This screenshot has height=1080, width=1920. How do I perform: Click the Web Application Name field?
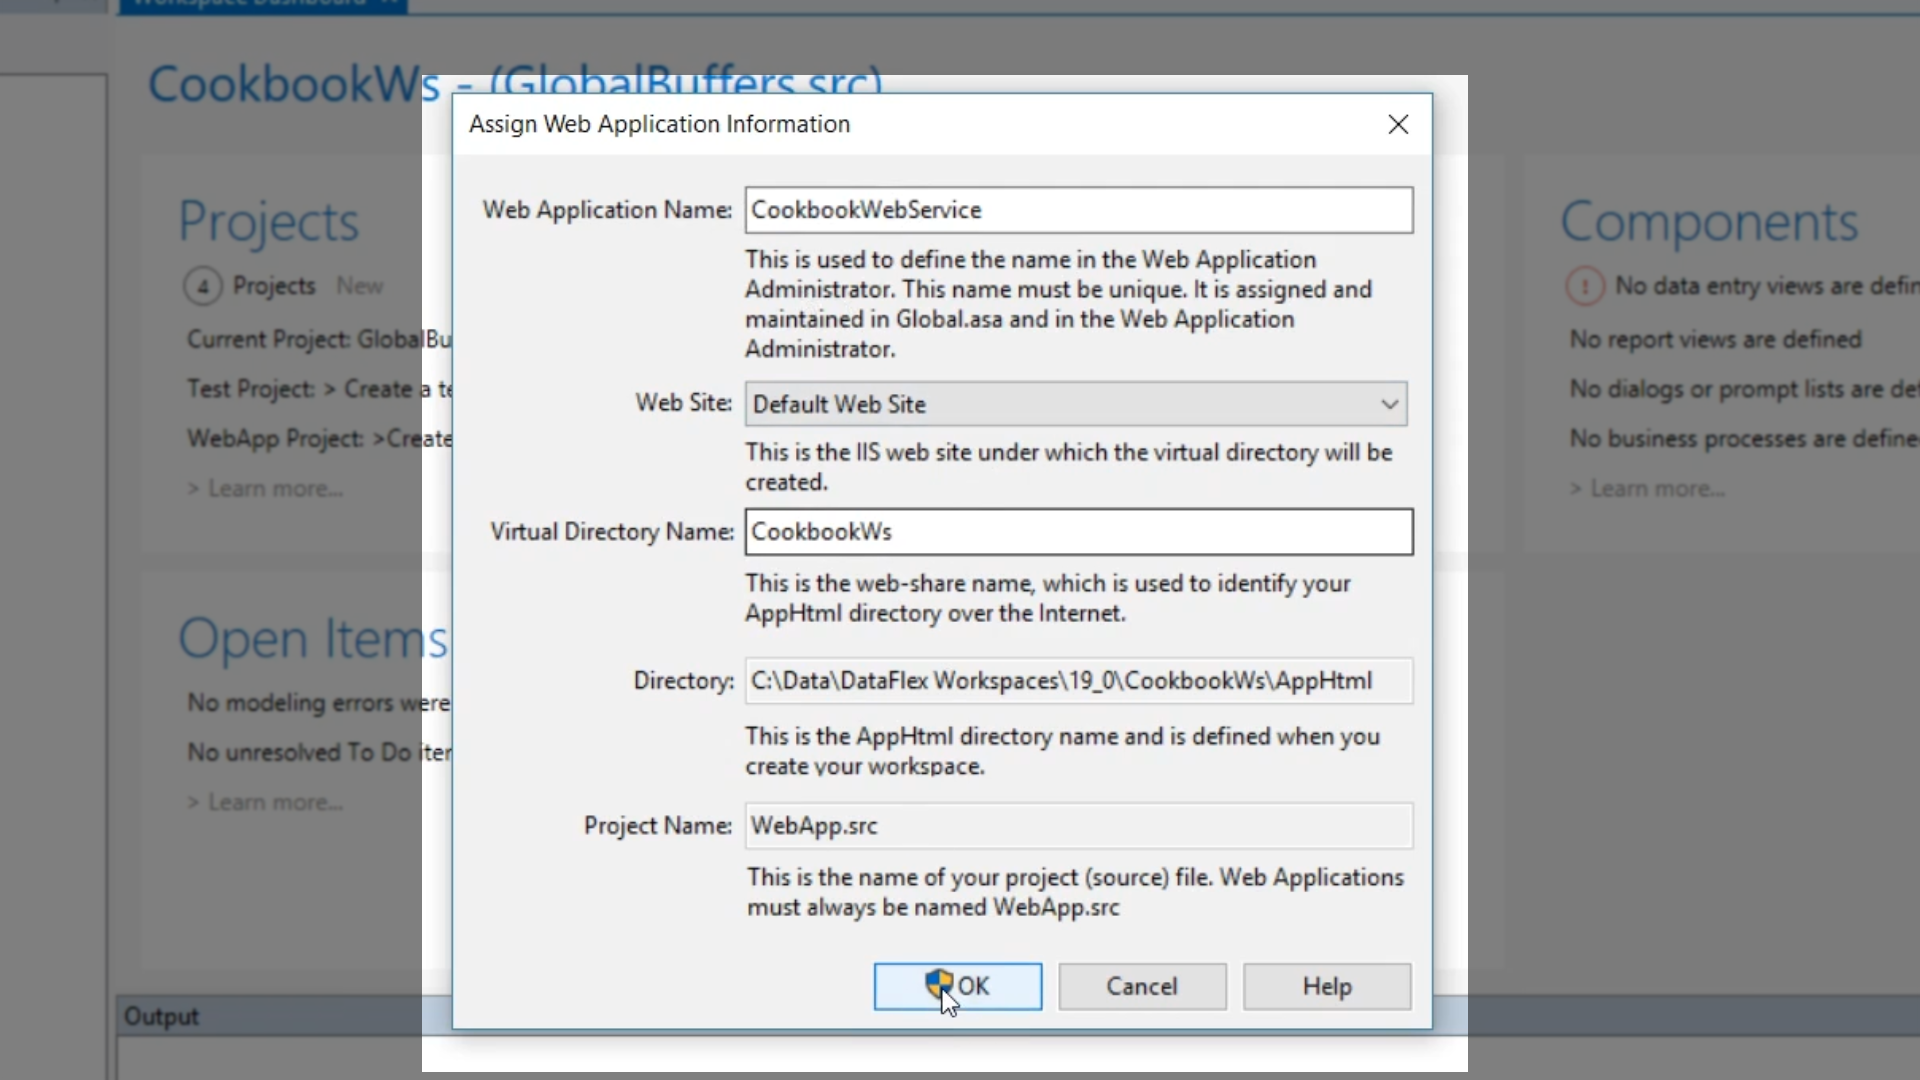pyautogui.click(x=1078, y=210)
